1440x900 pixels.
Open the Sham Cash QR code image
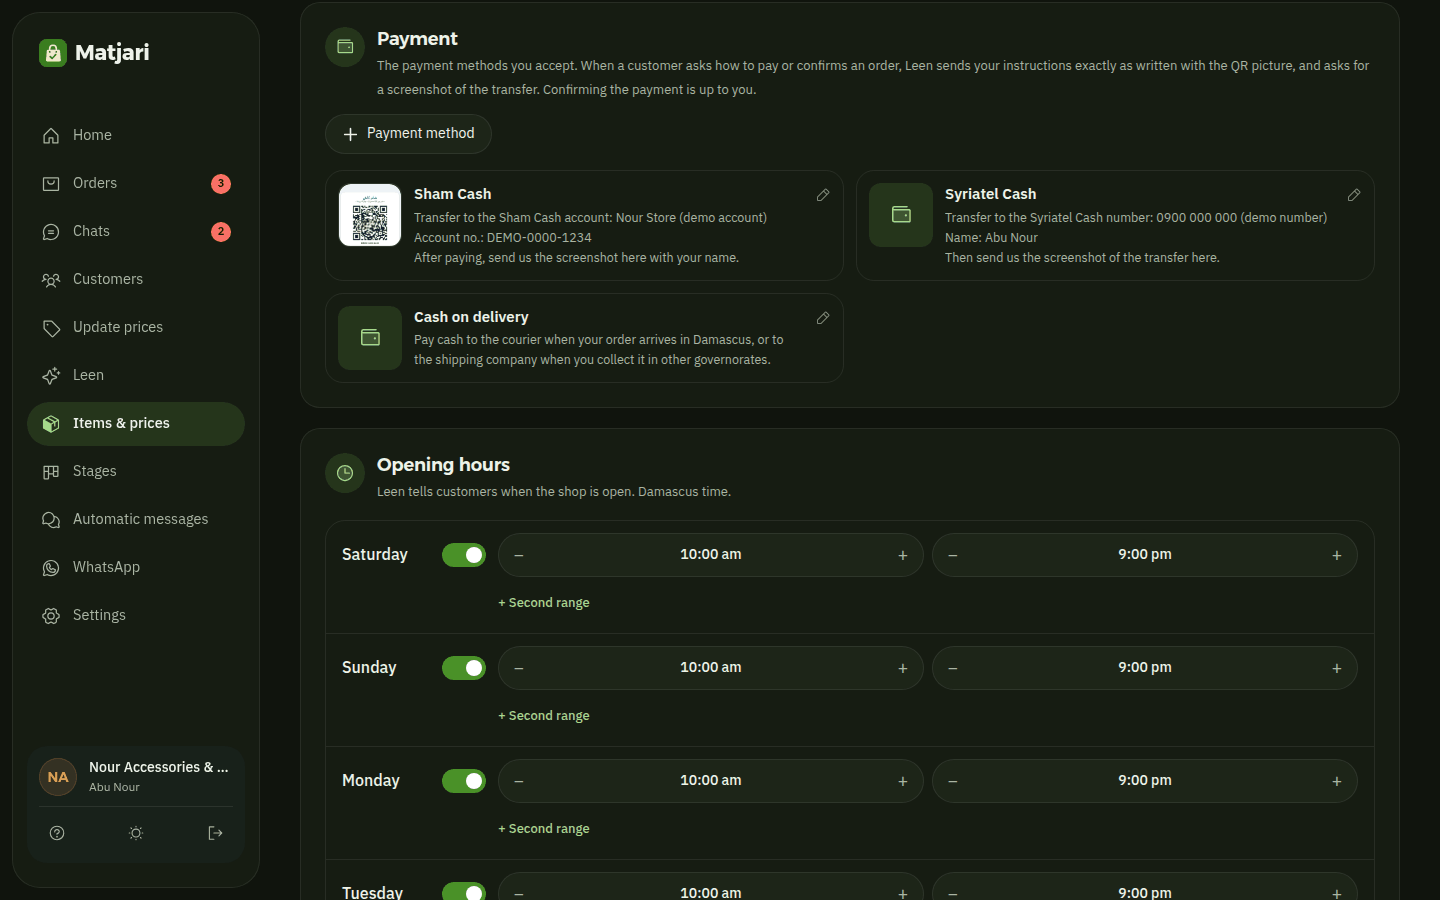(x=370, y=215)
